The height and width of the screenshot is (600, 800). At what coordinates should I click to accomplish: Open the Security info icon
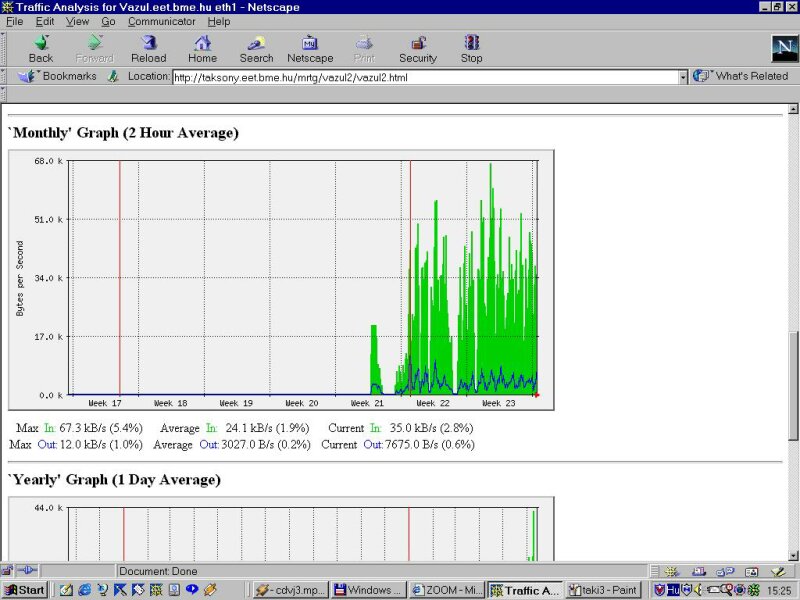418,48
